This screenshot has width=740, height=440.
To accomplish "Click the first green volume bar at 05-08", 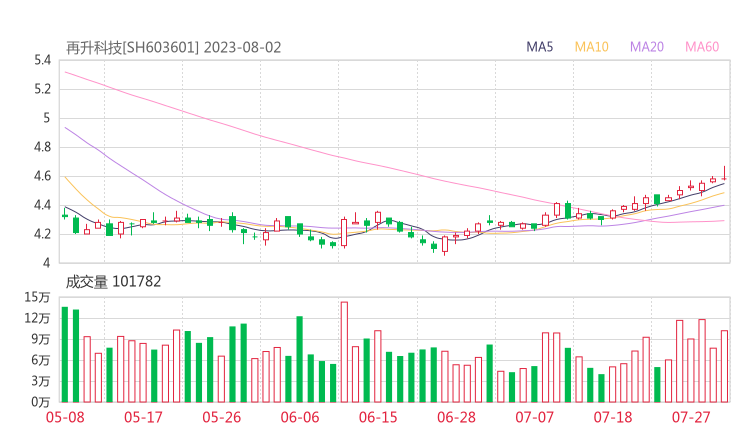I will click(x=65, y=355).
